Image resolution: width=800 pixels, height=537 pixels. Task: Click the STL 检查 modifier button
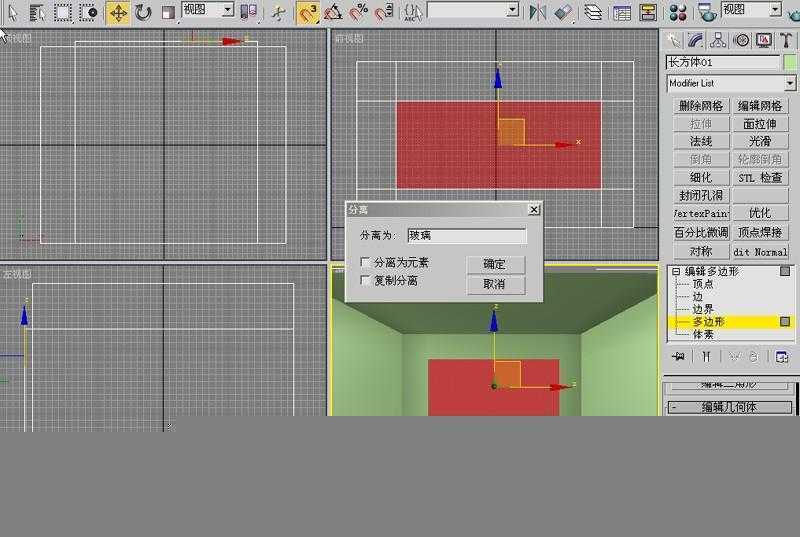(x=760, y=177)
